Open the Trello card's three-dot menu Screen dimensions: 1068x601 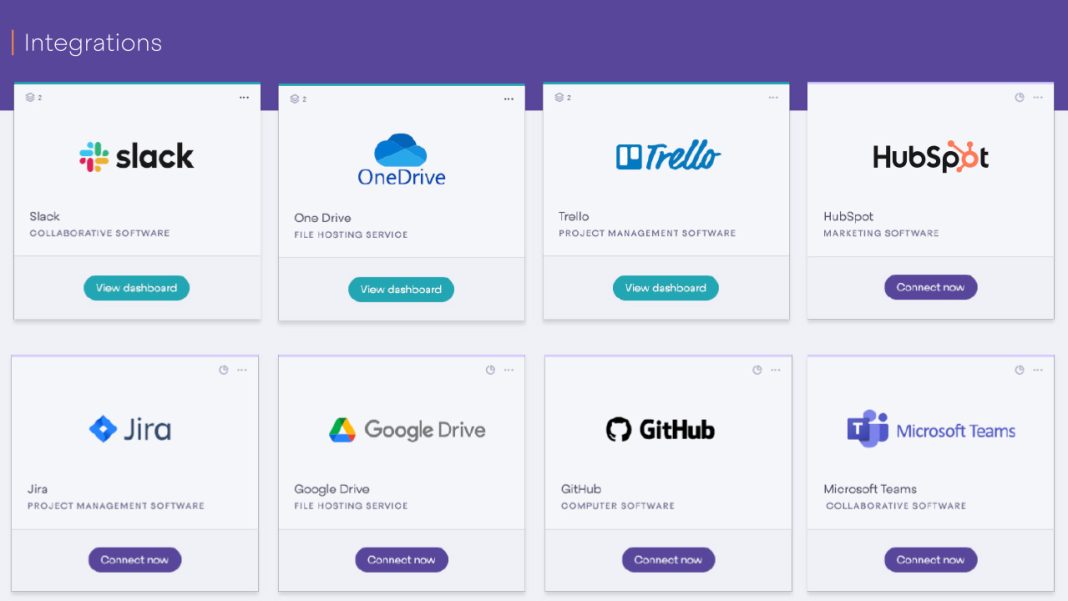click(773, 97)
